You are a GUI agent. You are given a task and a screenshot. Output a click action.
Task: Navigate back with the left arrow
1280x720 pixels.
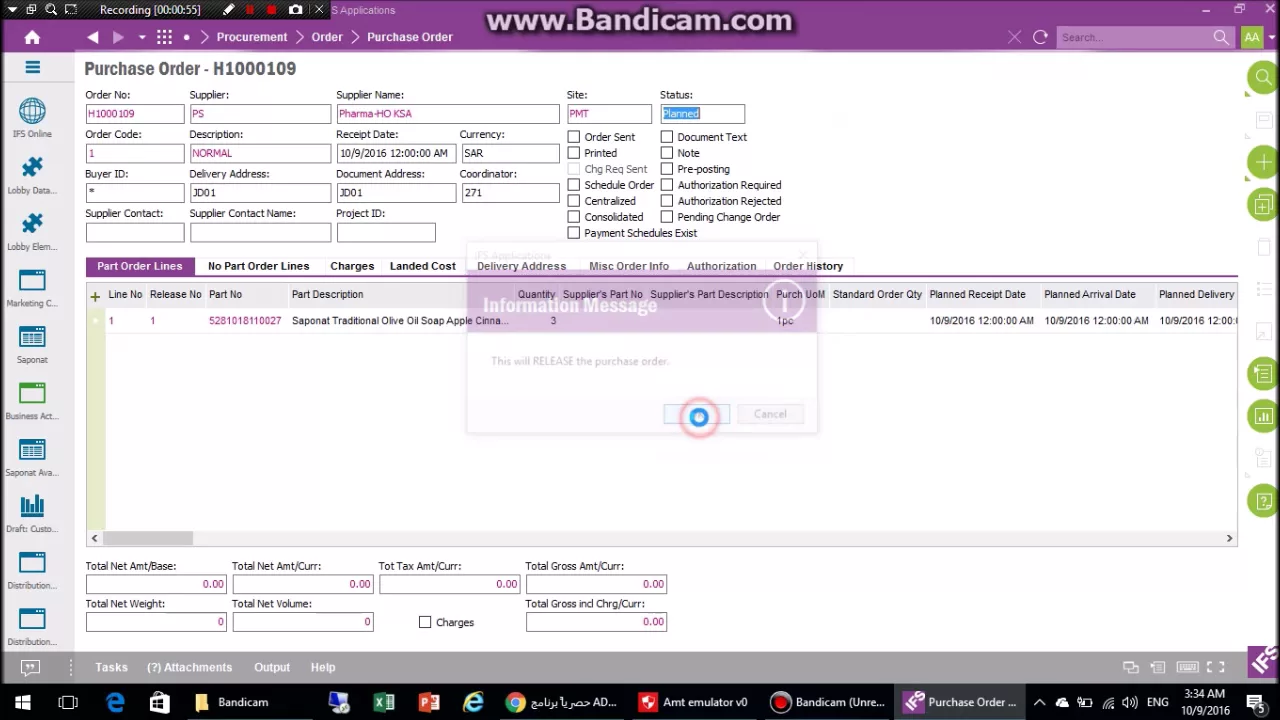point(92,37)
